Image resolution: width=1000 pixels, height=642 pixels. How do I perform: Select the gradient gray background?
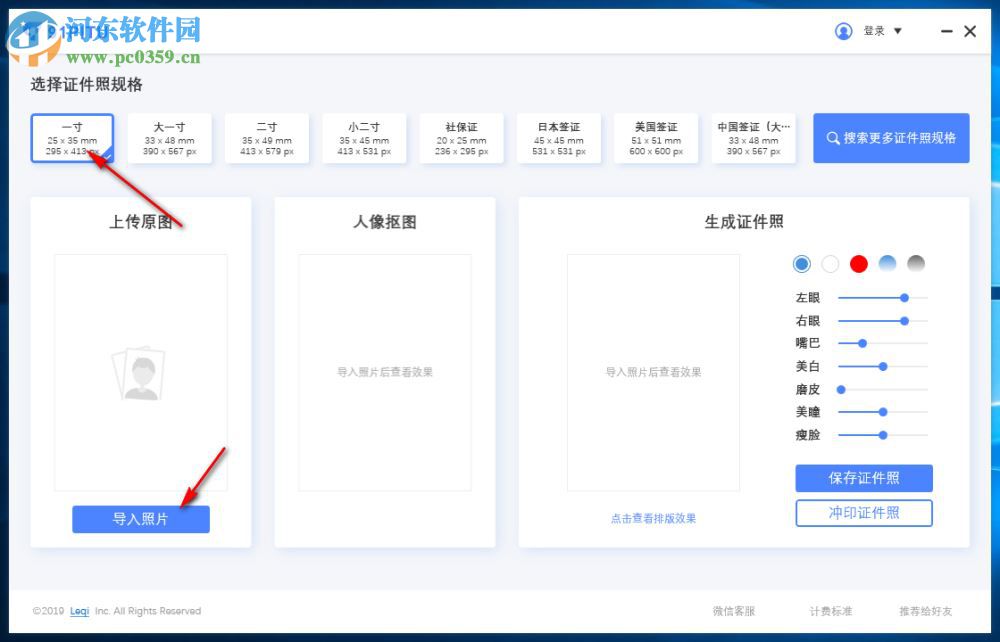[916, 263]
